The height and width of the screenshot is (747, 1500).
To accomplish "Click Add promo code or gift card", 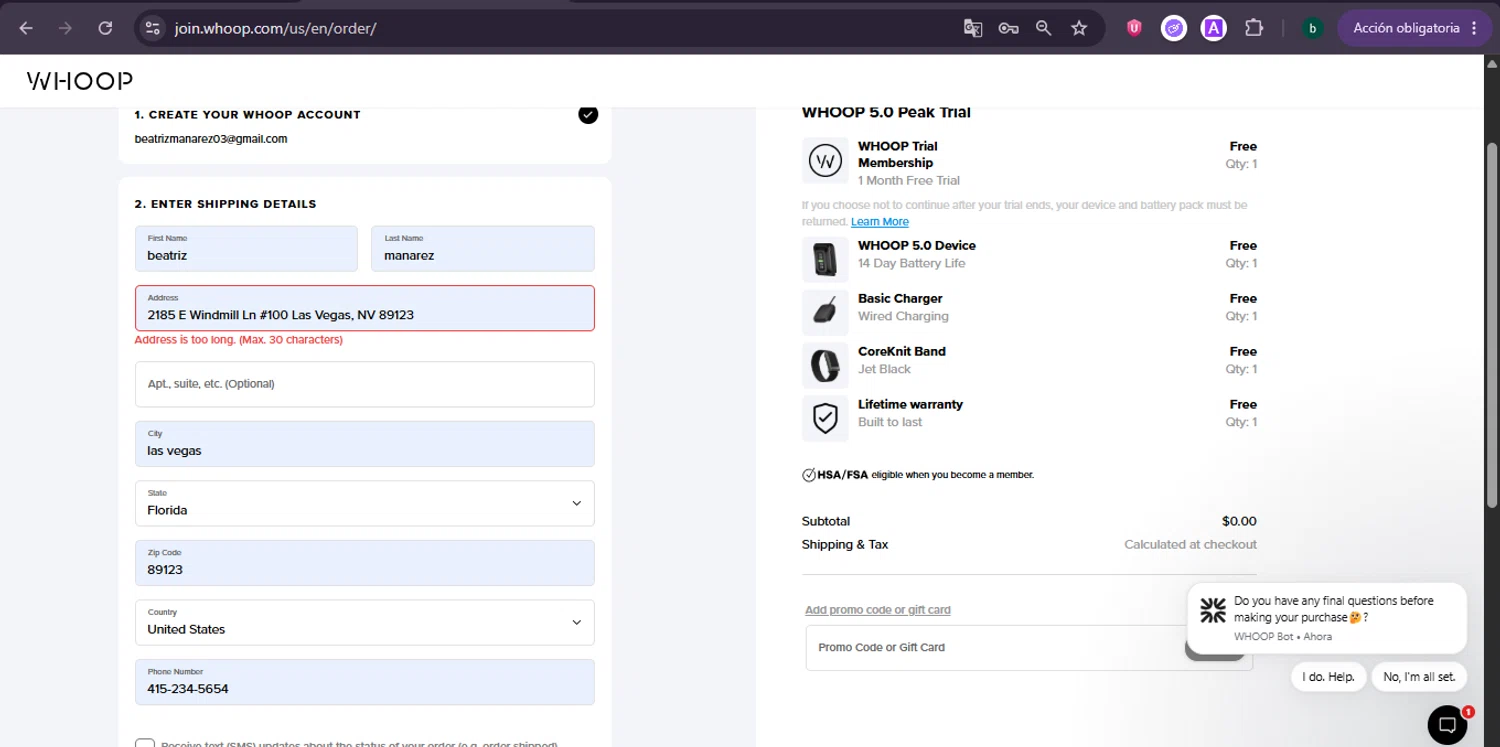I will coord(878,610).
